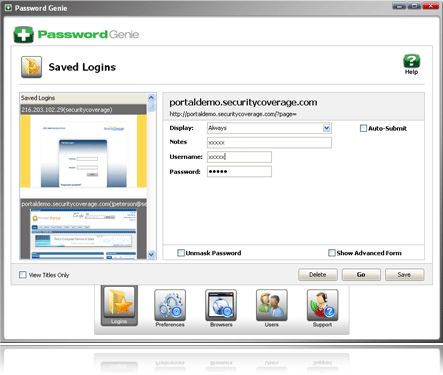This screenshot has height=375, width=443.
Task: Click the Delete button
Action: pos(318,275)
